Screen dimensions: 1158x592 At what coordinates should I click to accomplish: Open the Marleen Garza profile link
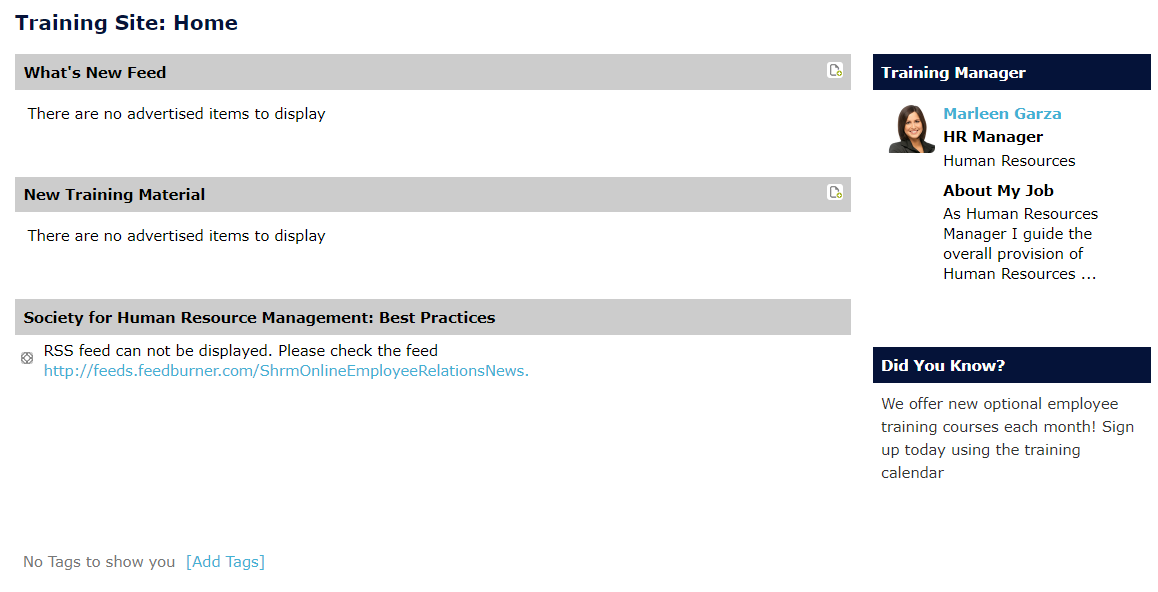click(x=1002, y=114)
